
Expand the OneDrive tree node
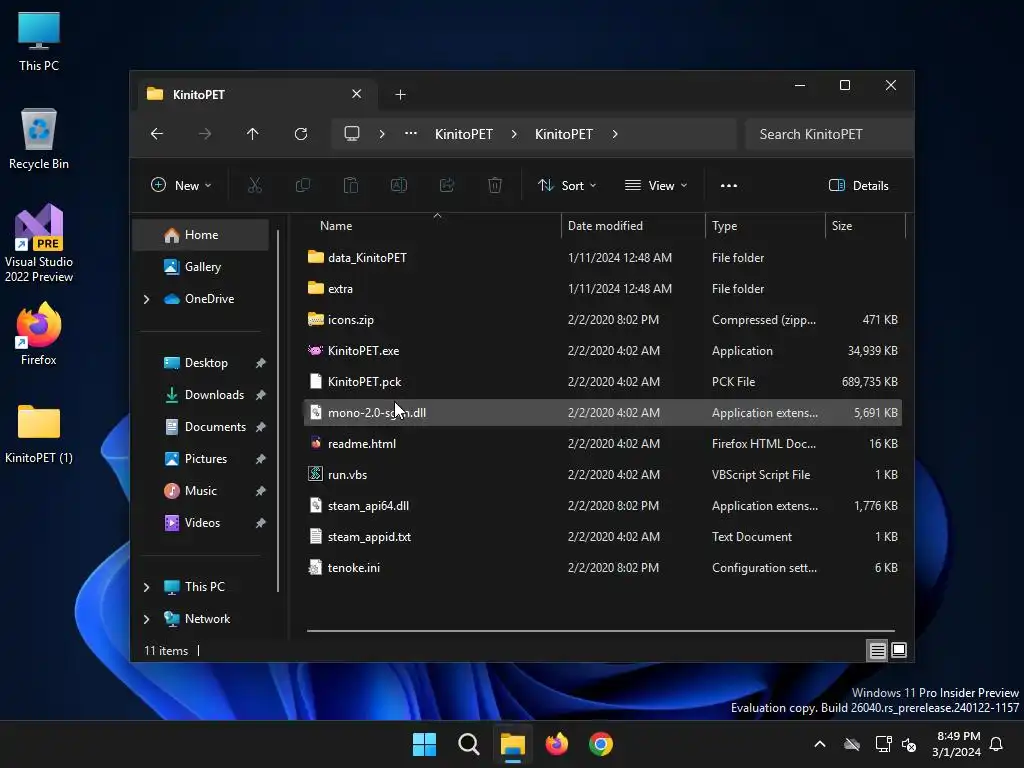click(x=146, y=299)
